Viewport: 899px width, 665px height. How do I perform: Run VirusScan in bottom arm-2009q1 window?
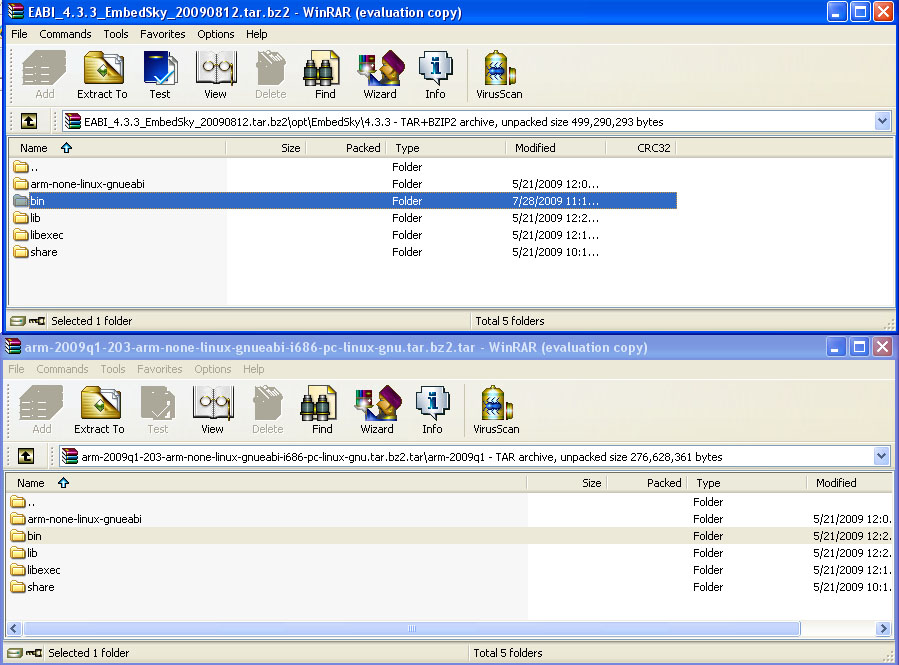(x=496, y=410)
